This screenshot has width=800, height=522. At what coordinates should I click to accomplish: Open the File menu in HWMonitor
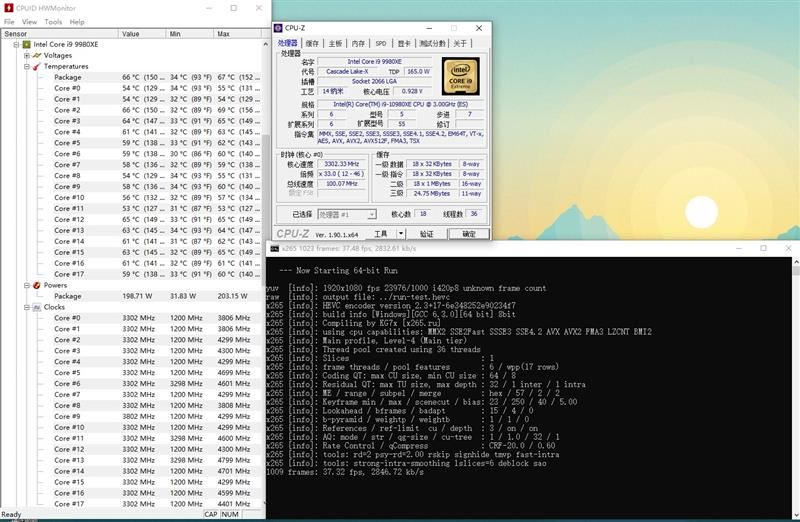pos(9,22)
